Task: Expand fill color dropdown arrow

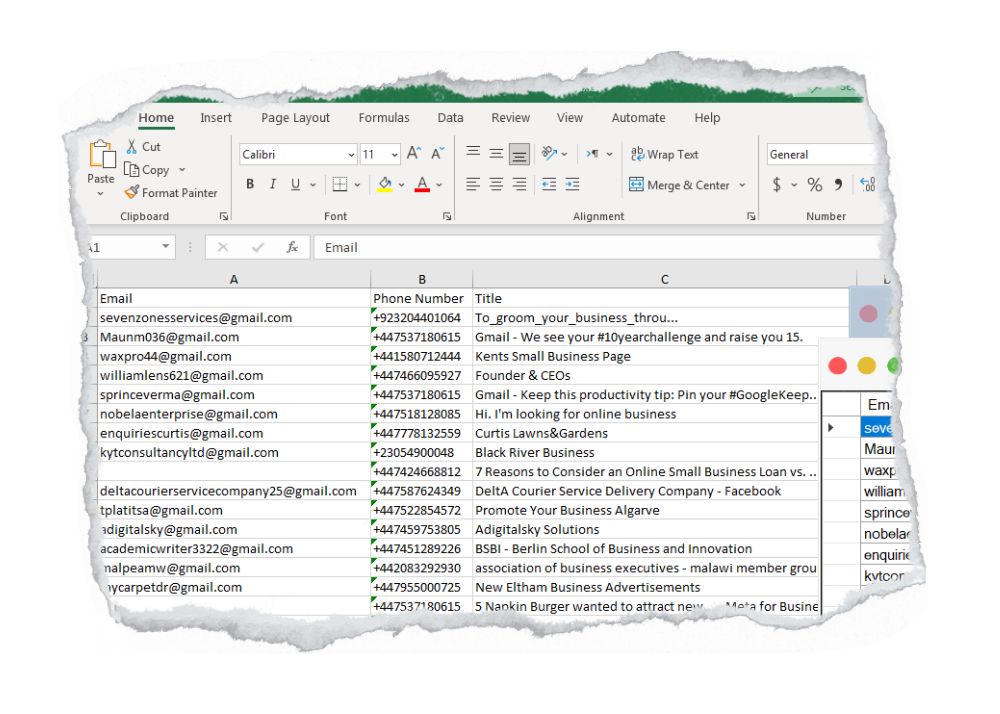Action: point(402,185)
